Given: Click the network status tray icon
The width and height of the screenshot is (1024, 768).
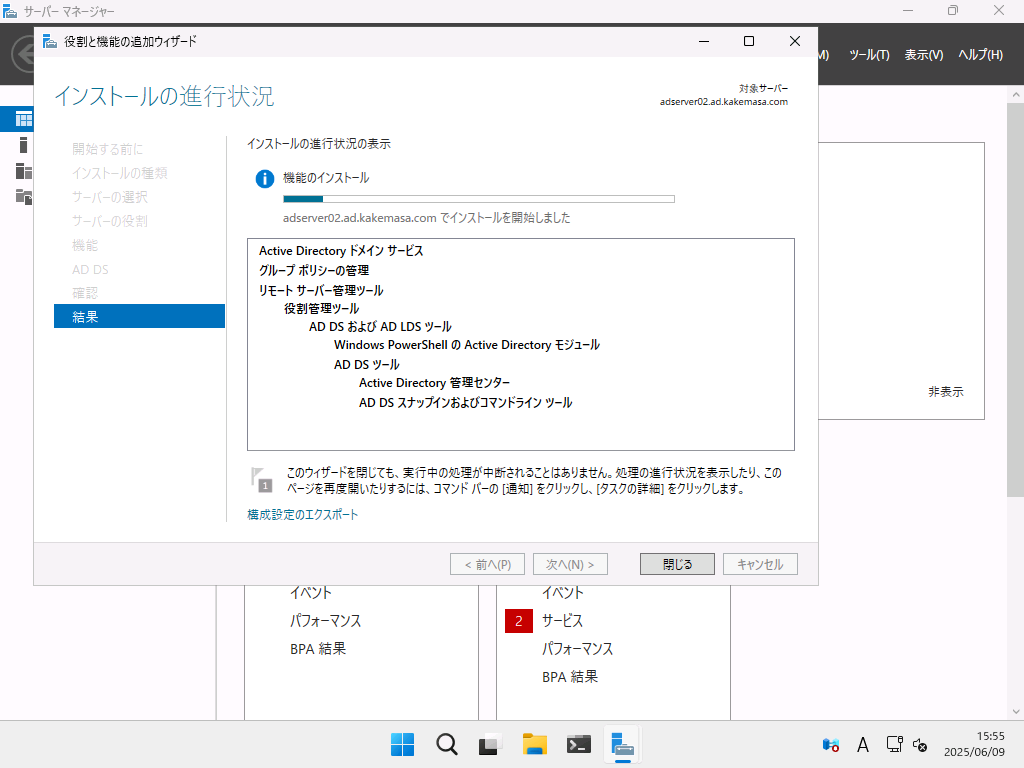Looking at the screenshot, I should point(894,744).
